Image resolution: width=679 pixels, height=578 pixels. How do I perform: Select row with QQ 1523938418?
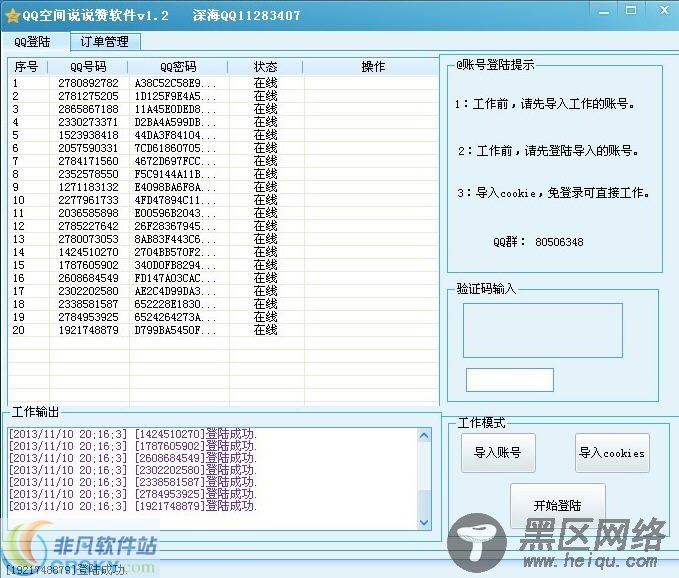pos(223,135)
